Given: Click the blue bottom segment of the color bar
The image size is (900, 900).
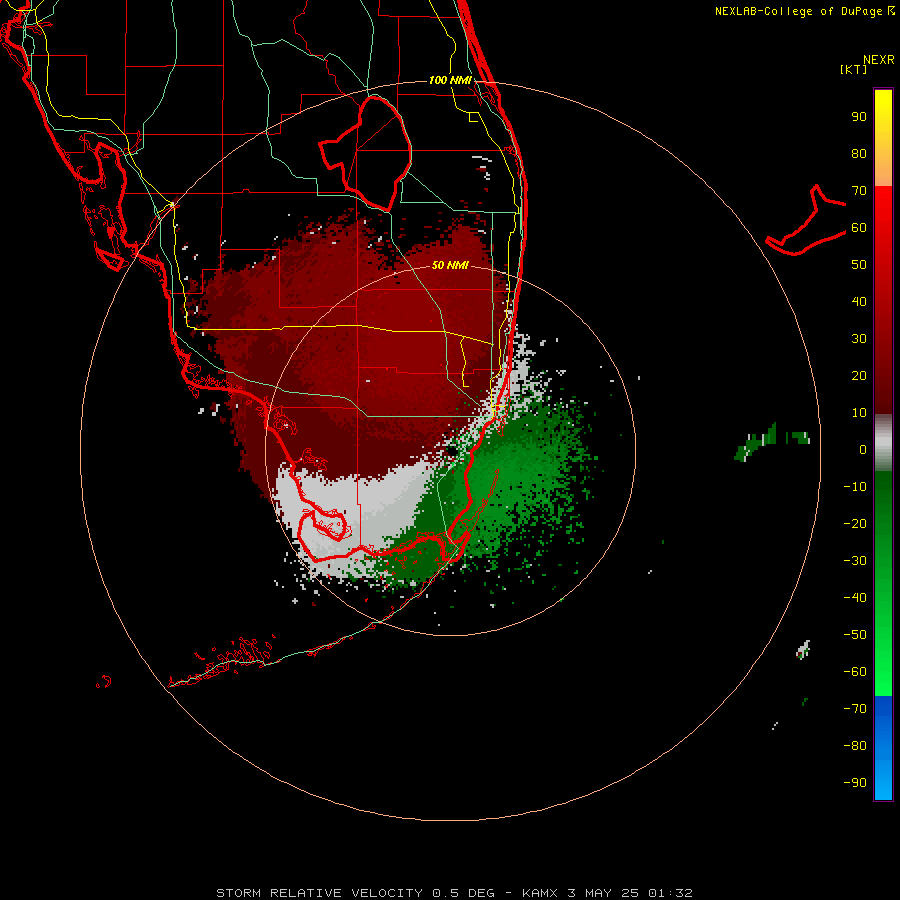Looking at the screenshot, I should (x=883, y=748).
